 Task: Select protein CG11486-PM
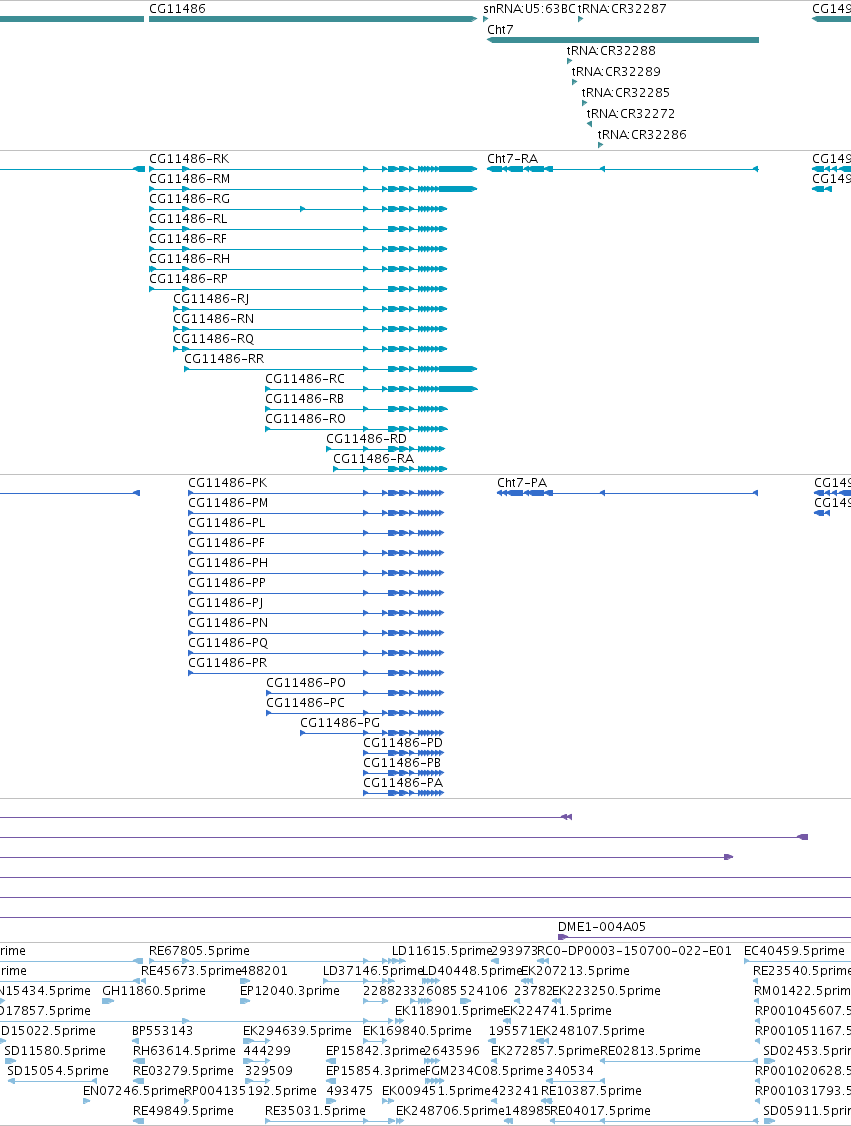coord(228,503)
